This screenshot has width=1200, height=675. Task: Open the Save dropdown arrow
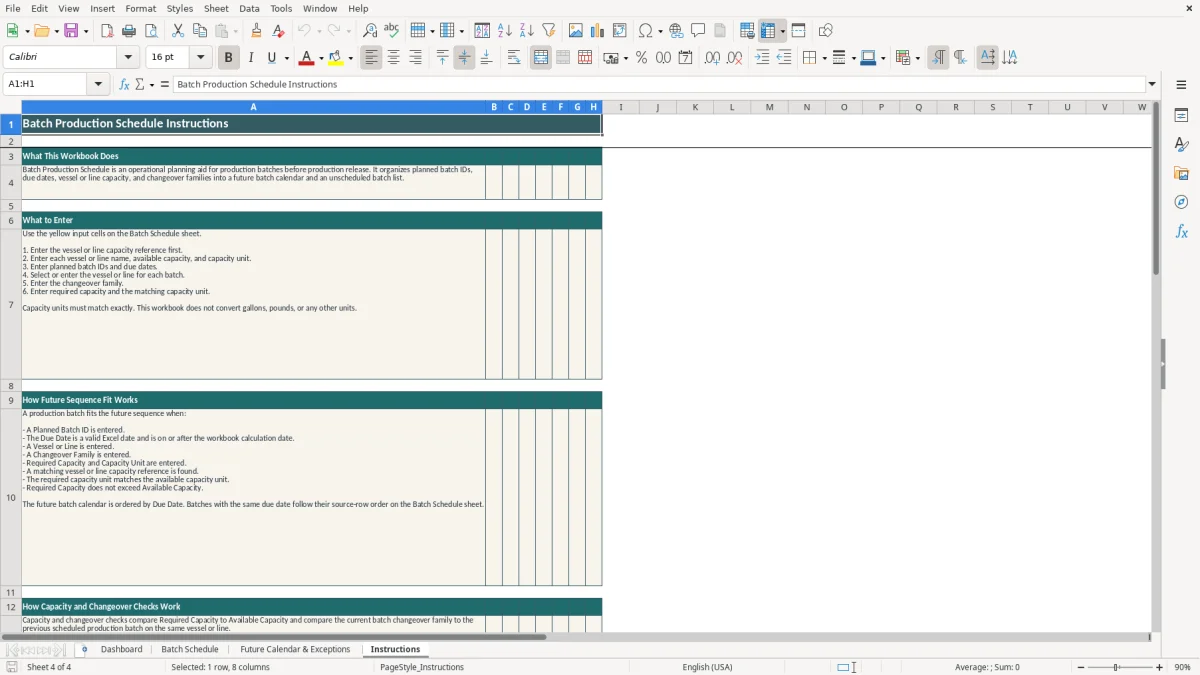tap(85, 31)
